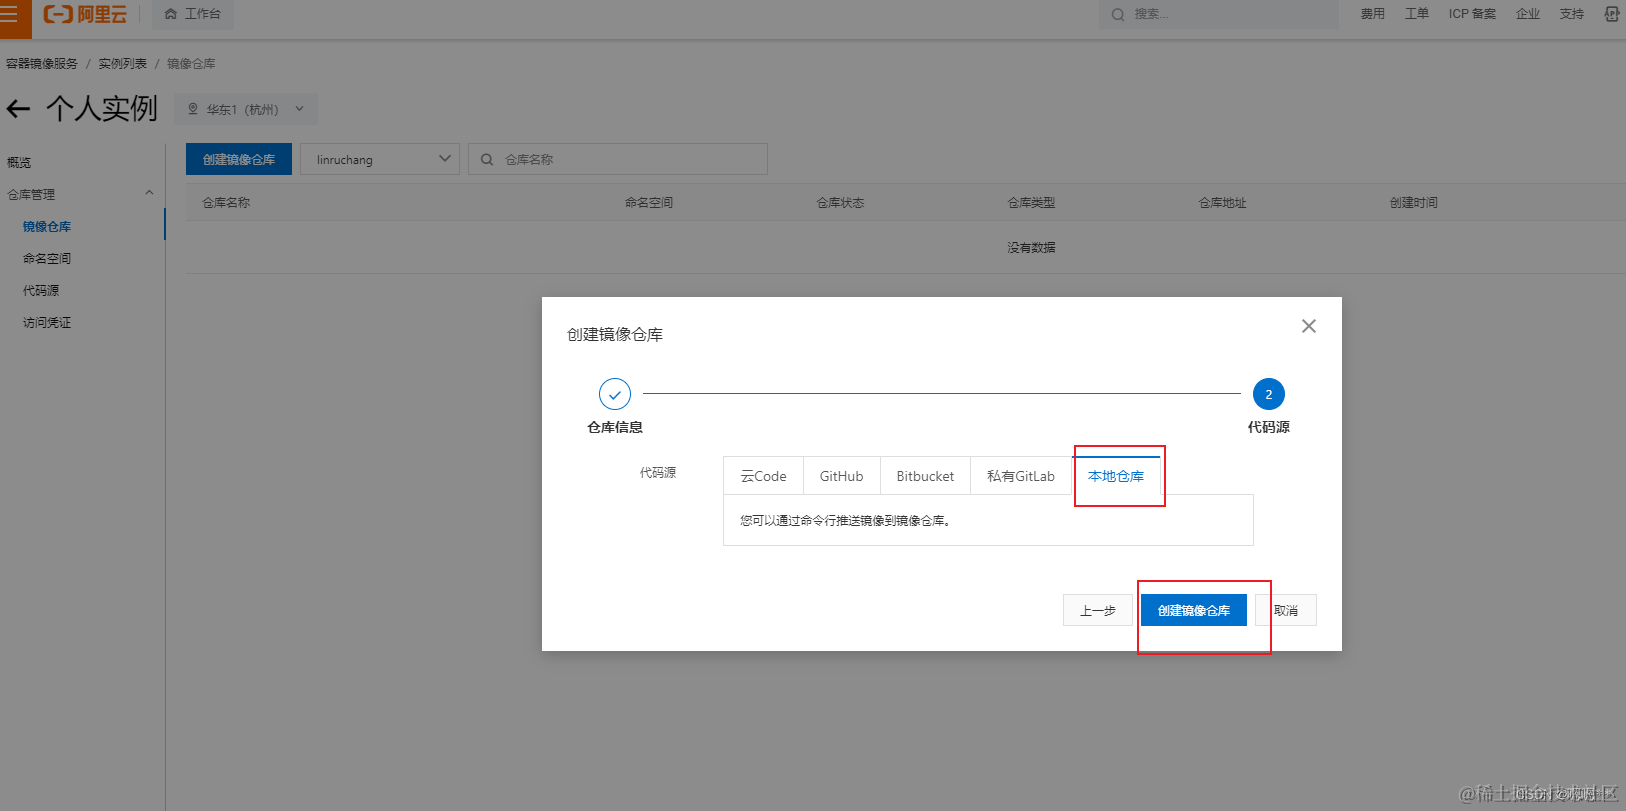The width and height of the screenshot is (1626, 811).
Task: Click the 仓库状态 column header
Action: pyautogui.click(x=840, y=202)
